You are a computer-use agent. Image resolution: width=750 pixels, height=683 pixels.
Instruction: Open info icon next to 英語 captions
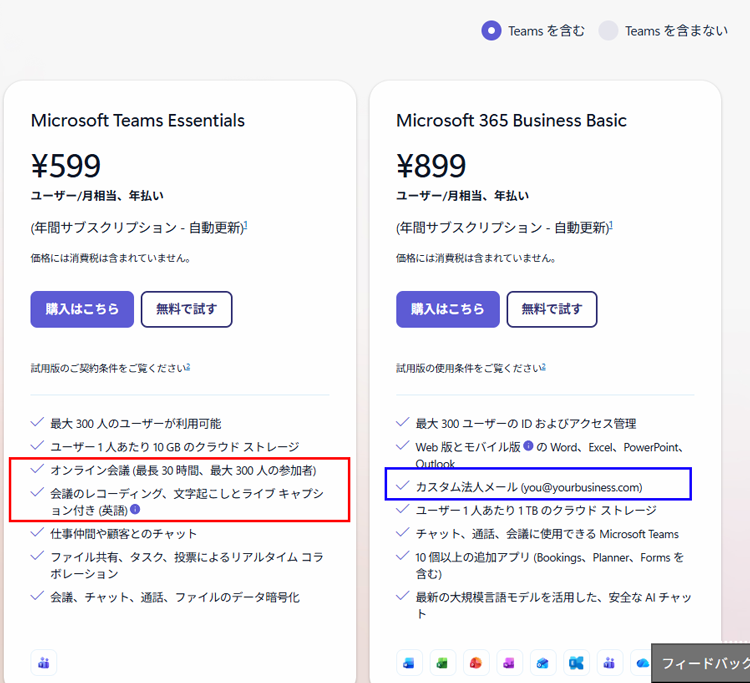click(135, 509)
